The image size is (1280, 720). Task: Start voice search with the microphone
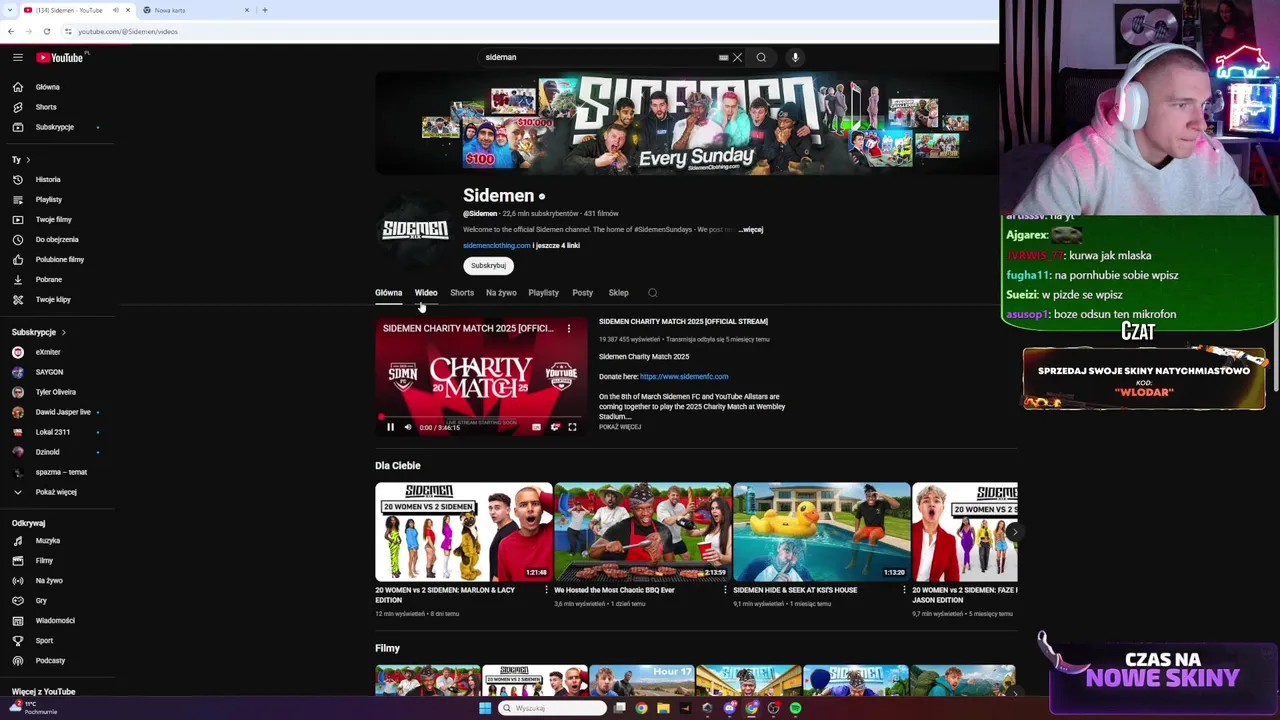tap(795, 57)
